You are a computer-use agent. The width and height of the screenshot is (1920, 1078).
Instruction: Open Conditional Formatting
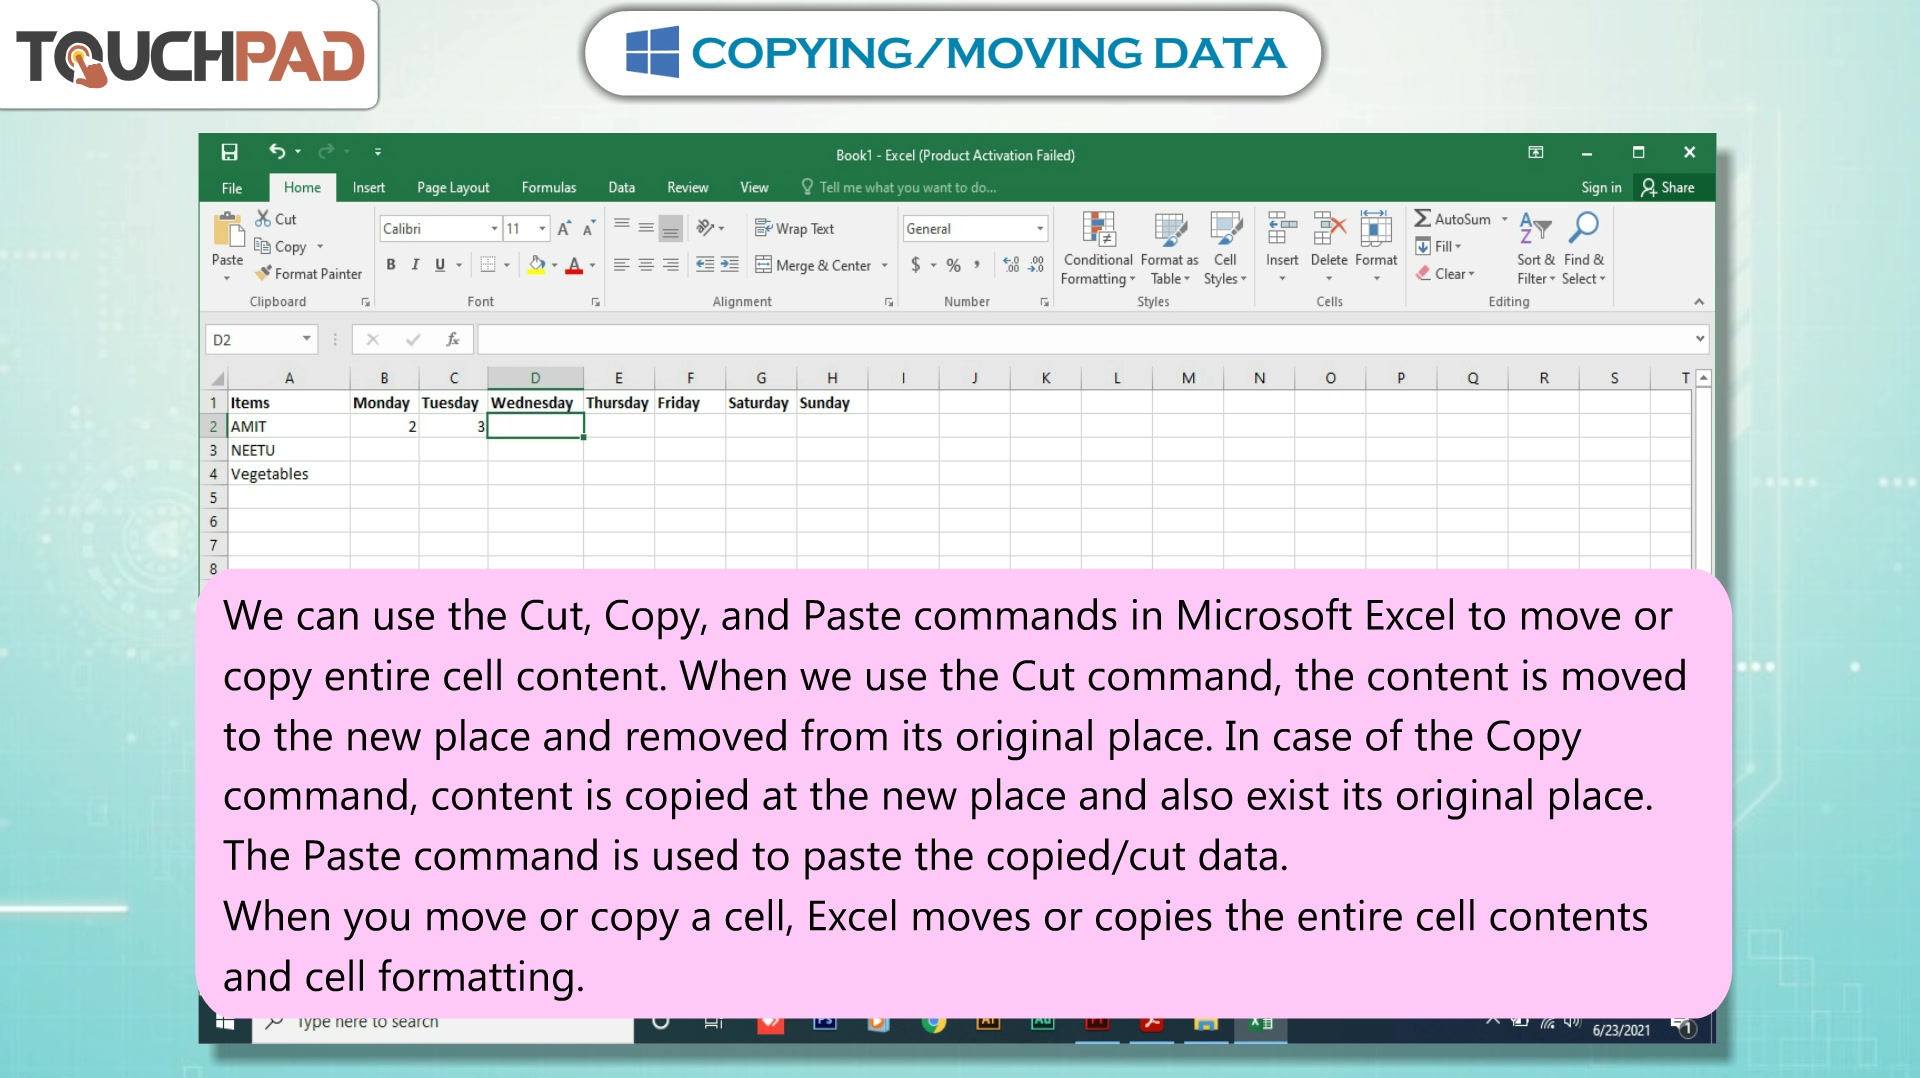click(1098, 249)
